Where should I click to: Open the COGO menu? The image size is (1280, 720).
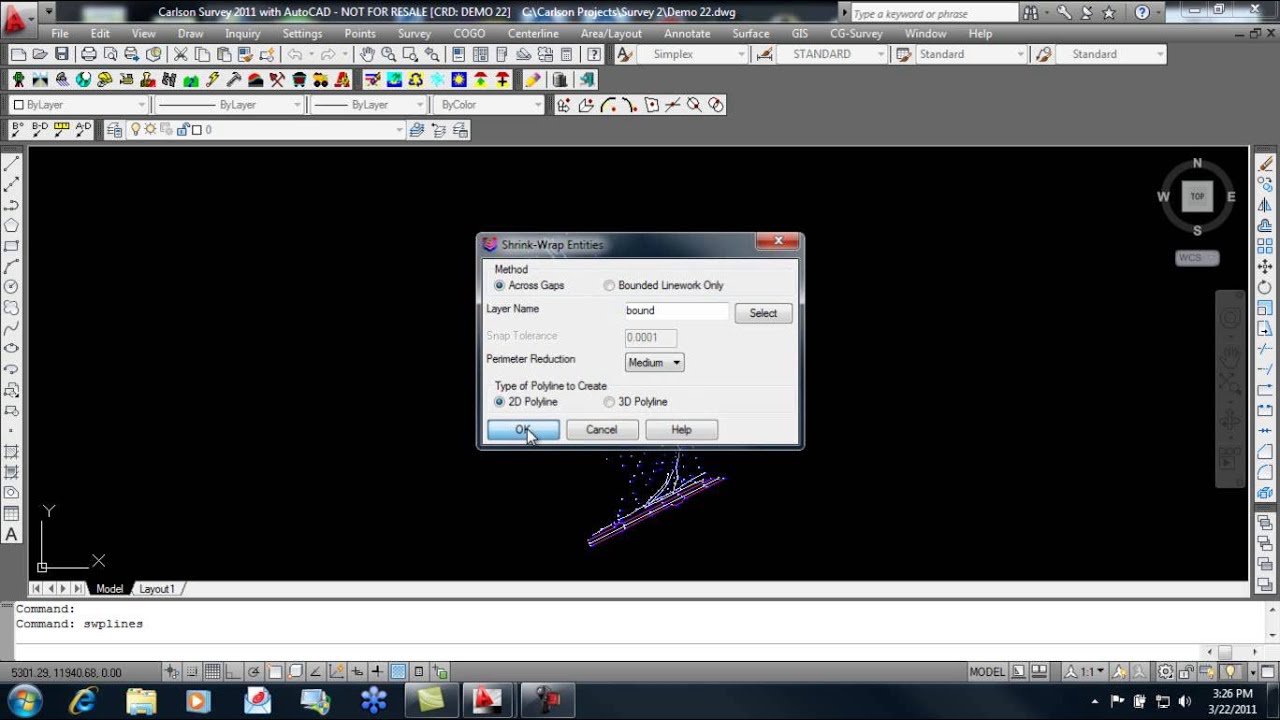coord(469,33)
